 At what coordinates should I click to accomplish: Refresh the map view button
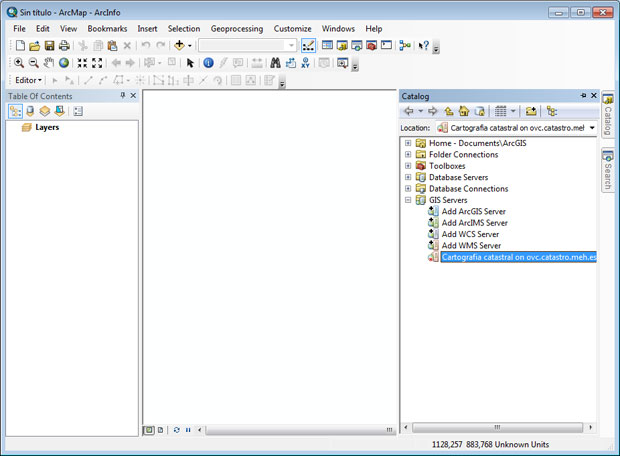pos(176,430)
